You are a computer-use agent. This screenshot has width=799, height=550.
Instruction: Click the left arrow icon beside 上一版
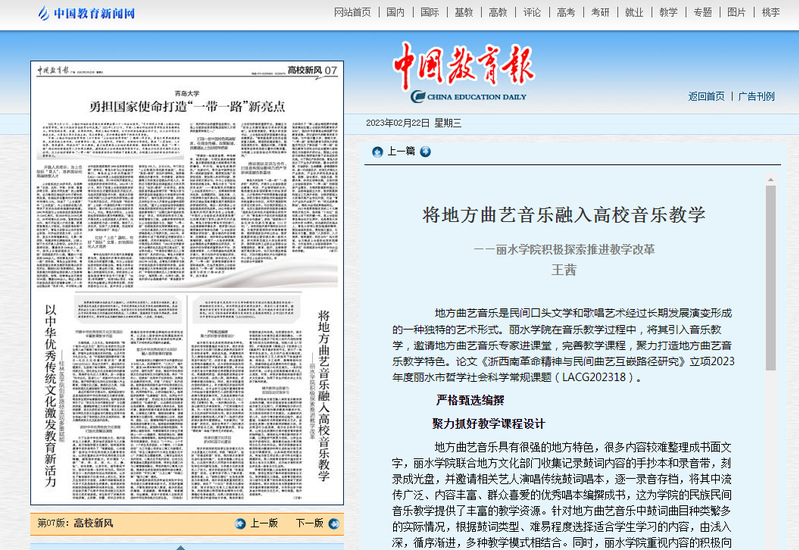(x=240, y=523)
